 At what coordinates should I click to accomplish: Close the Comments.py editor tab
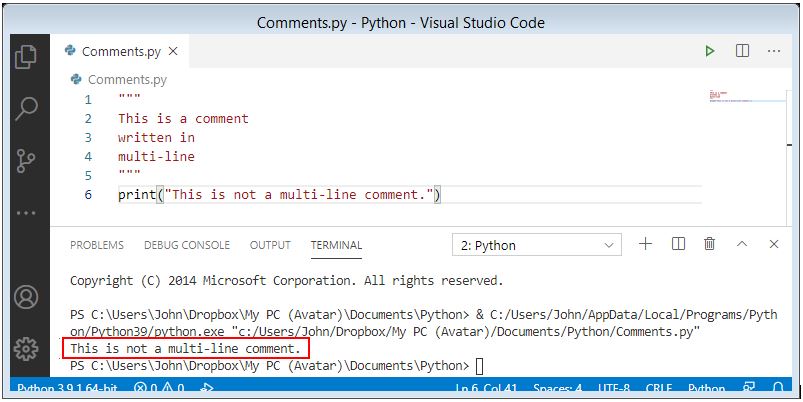pyautogui.click(x=173, y=51)
